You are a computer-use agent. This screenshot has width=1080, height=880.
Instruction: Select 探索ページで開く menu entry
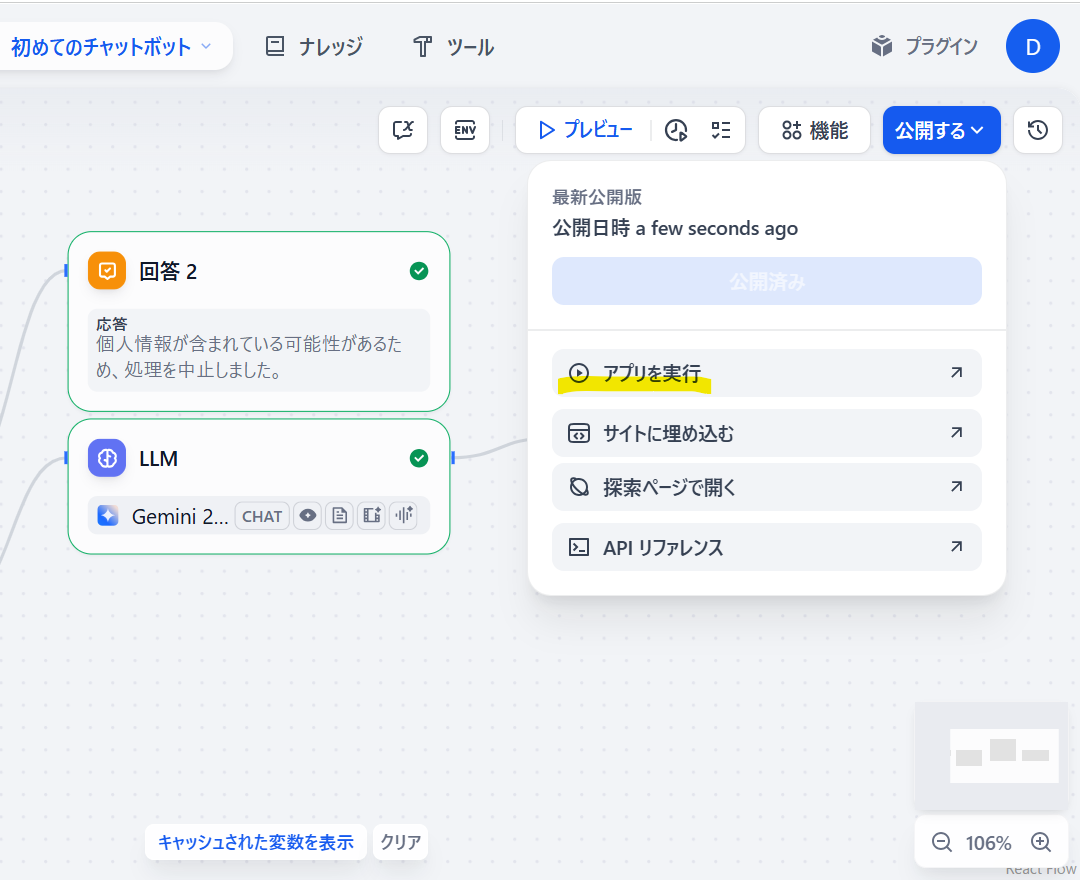[767, 487]
